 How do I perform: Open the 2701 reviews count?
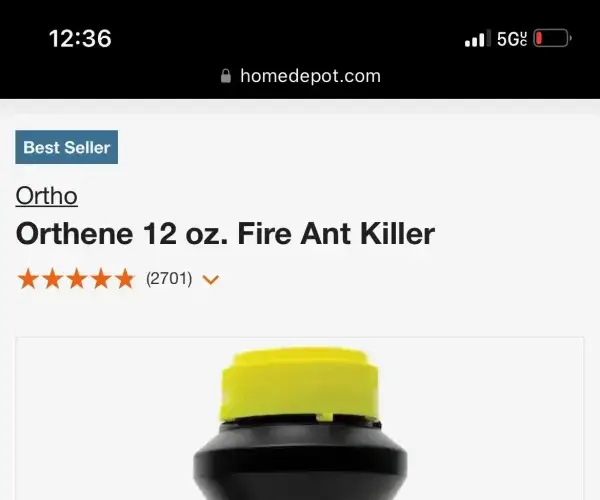coord(169,279)
